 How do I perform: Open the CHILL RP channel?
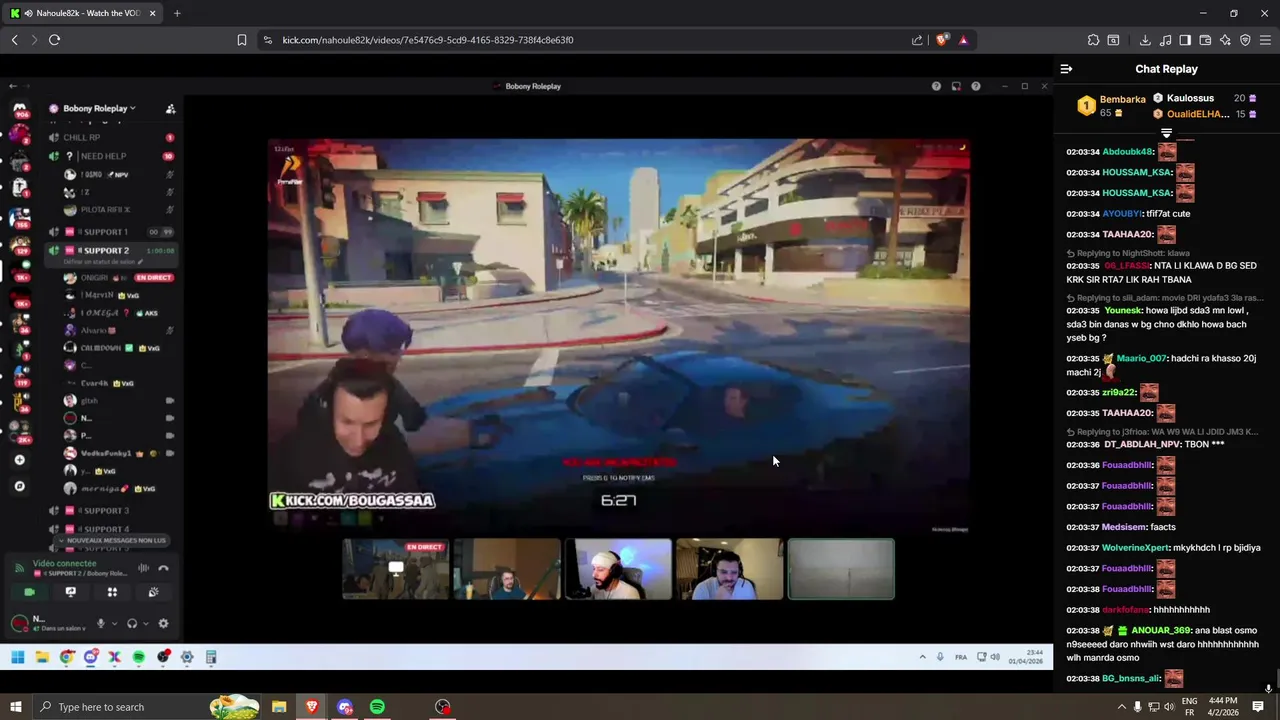coord(82,137)
